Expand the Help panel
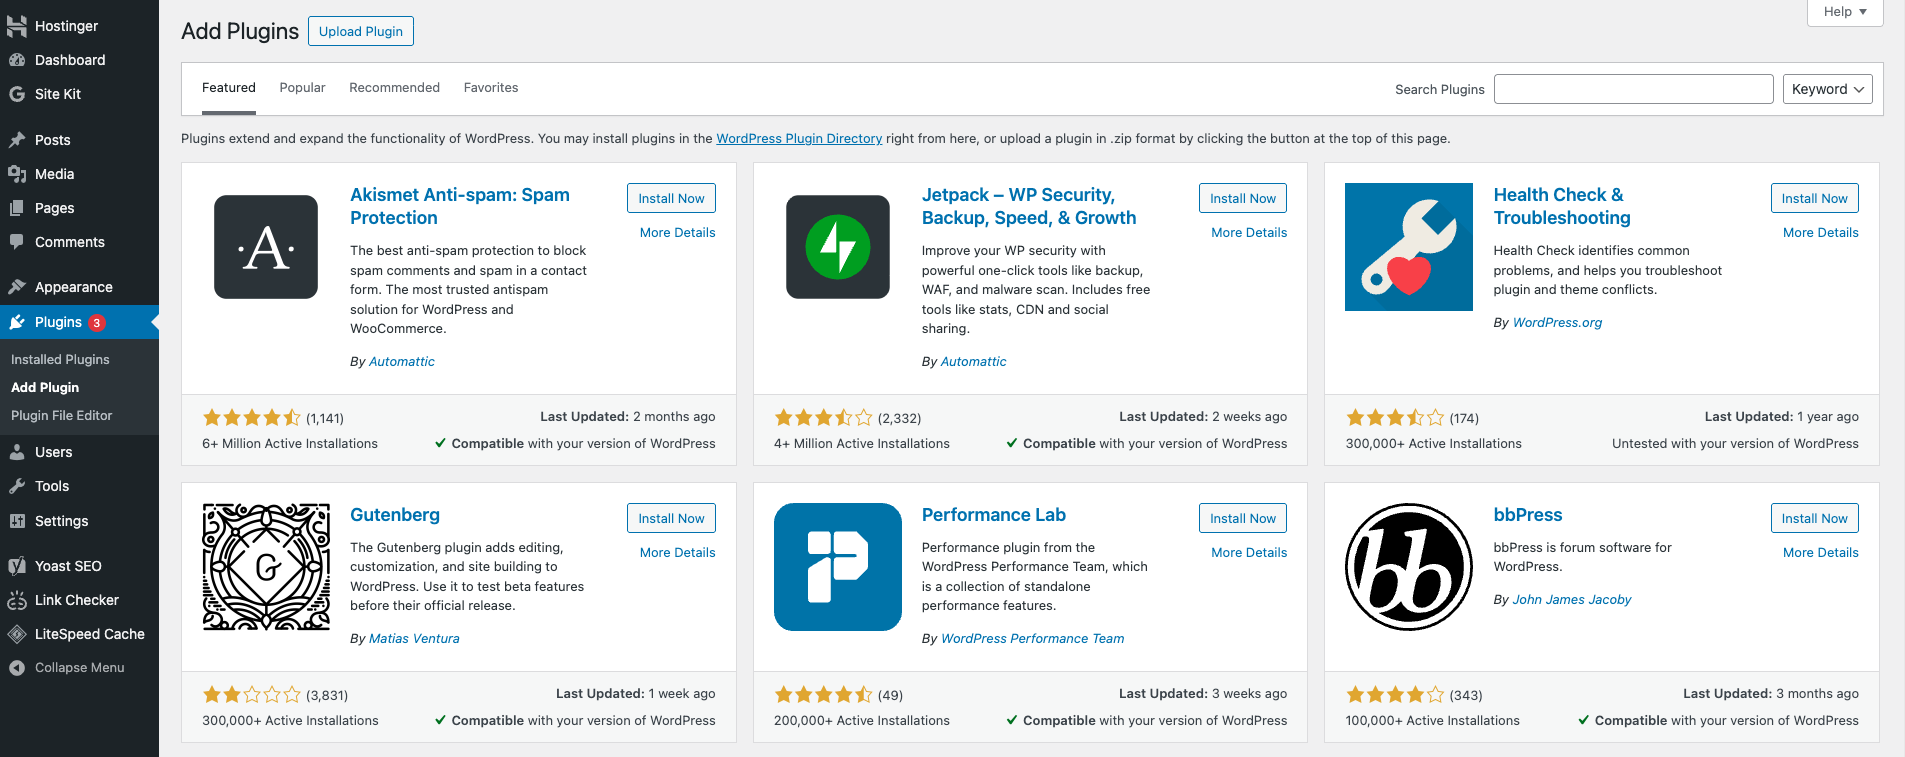The image size is (1905, 757). 1843,11
